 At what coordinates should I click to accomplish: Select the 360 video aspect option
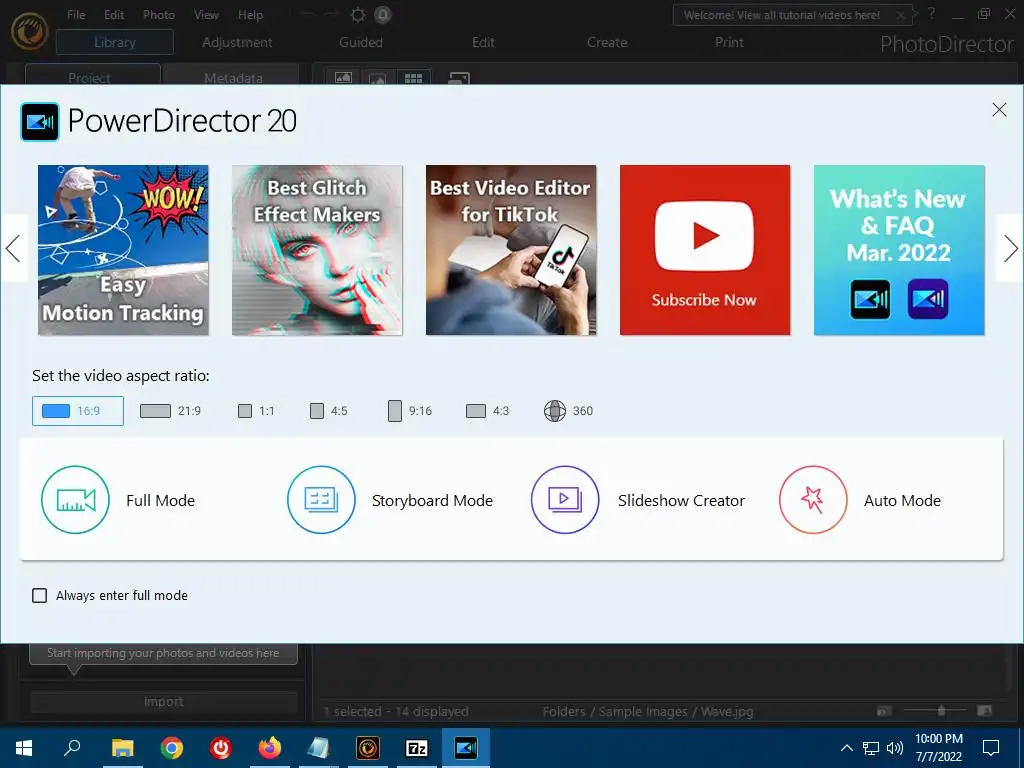[x=568, y=411]
